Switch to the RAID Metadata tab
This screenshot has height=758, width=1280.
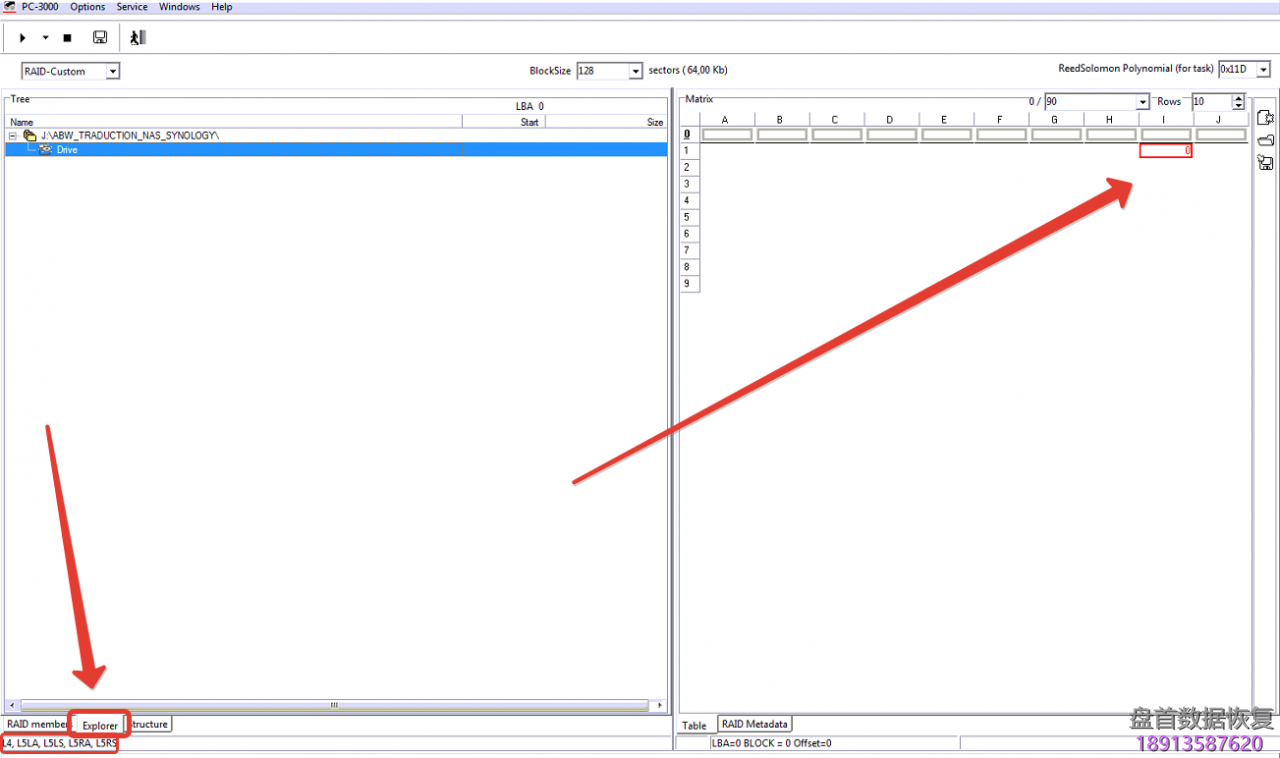pyautogui.click(x=755, y=724)
